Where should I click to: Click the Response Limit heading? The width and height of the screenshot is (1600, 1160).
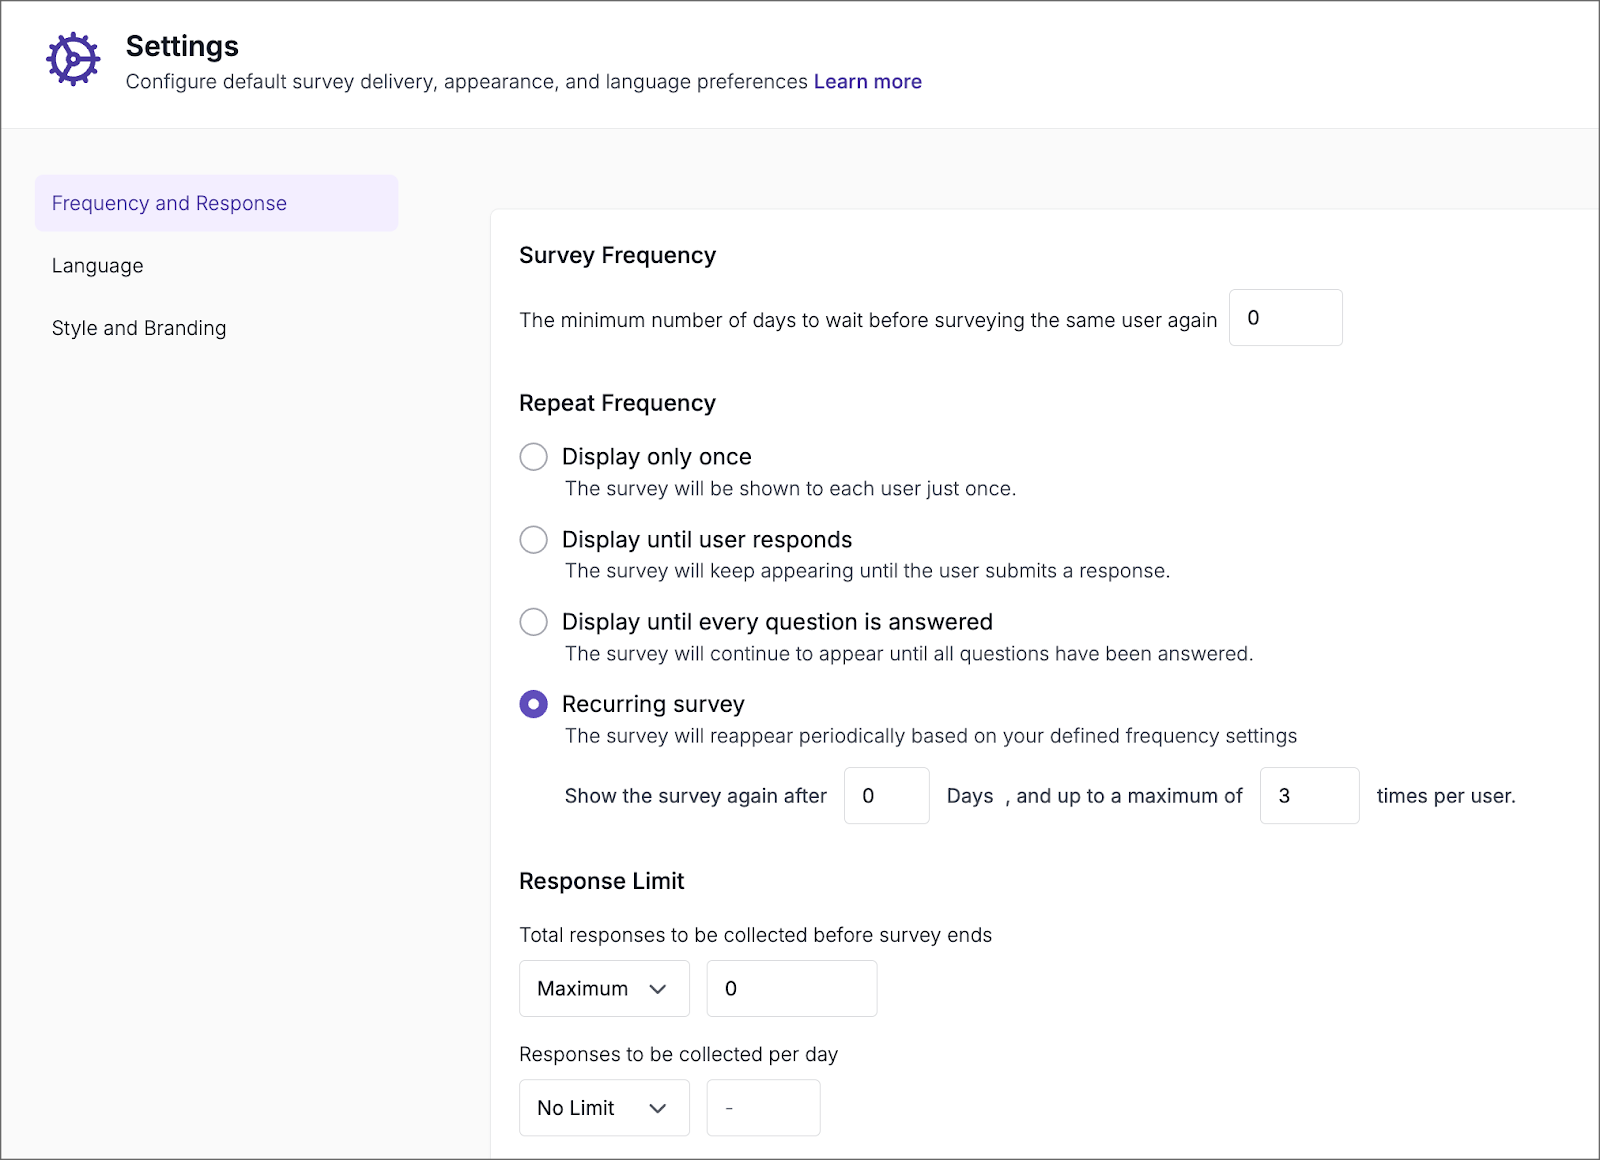[601, 881]
